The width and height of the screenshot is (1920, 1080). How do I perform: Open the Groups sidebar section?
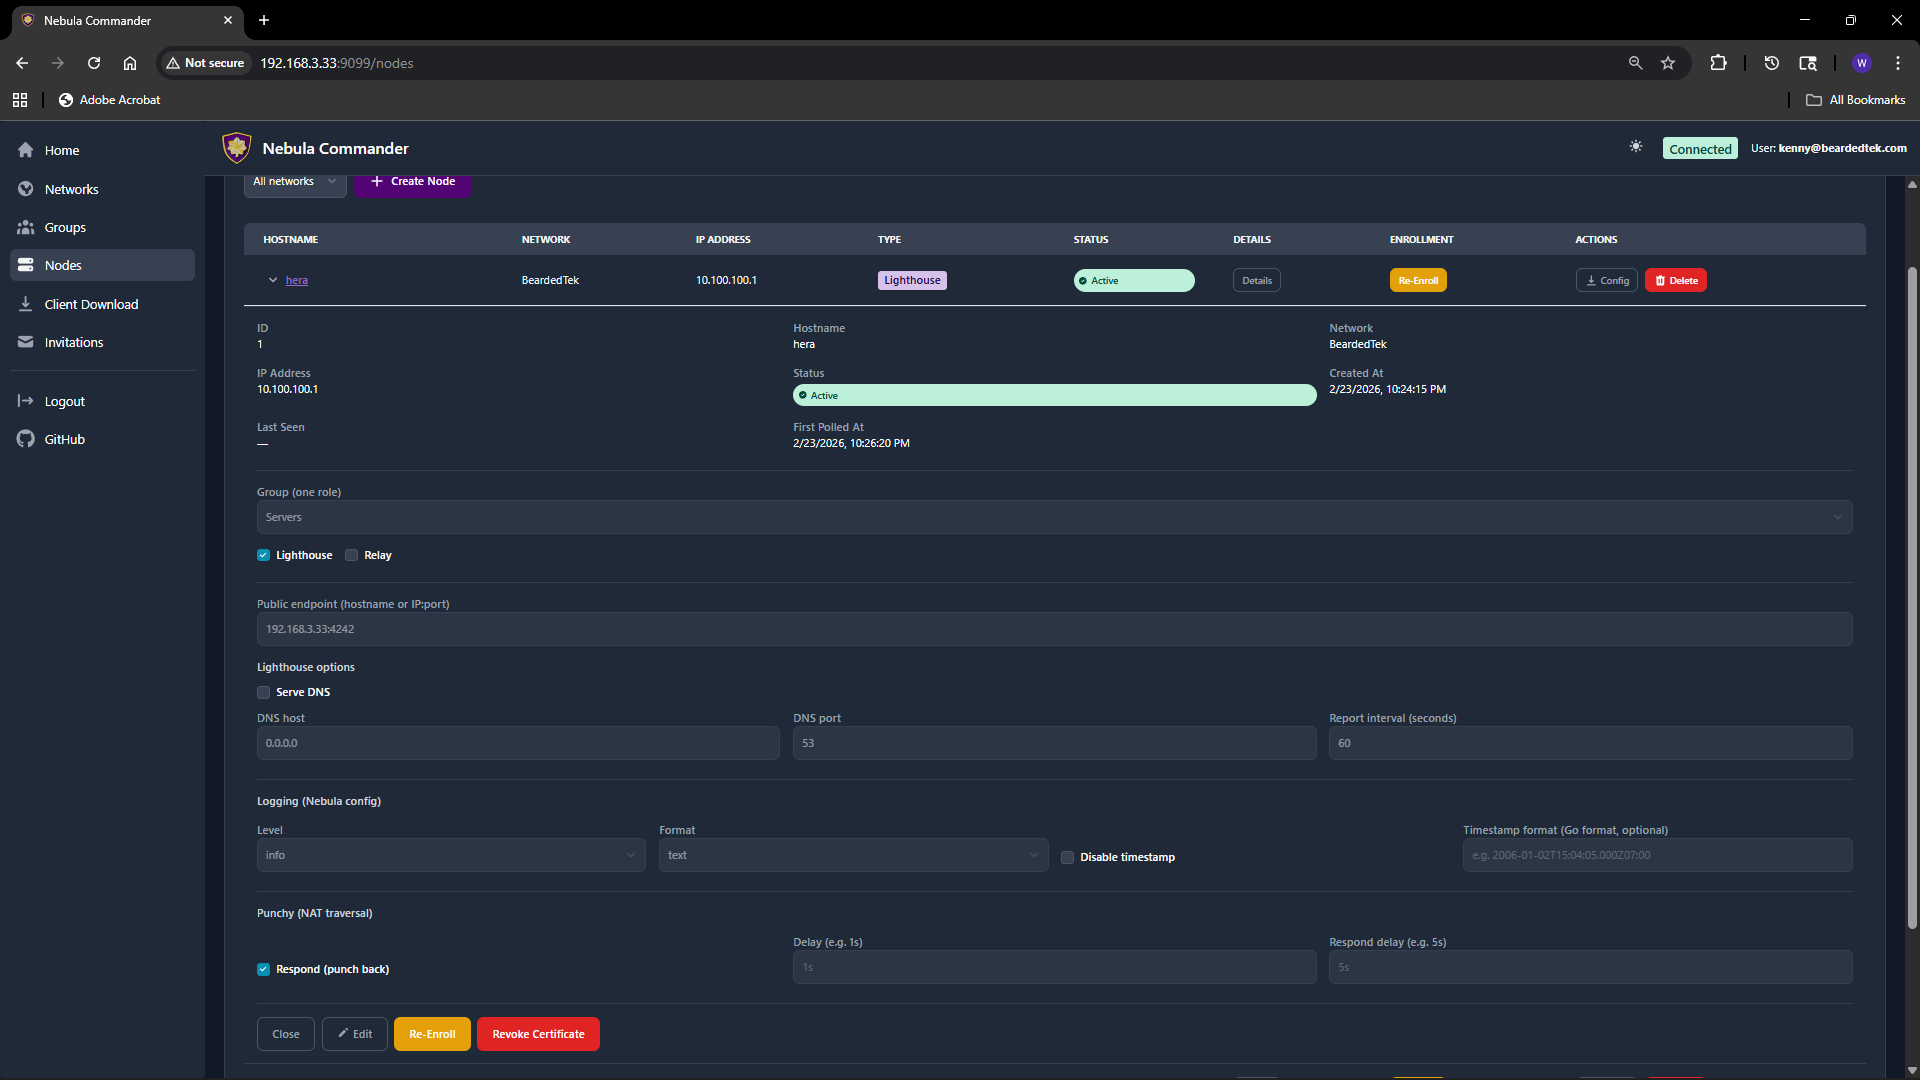[65, 227]
